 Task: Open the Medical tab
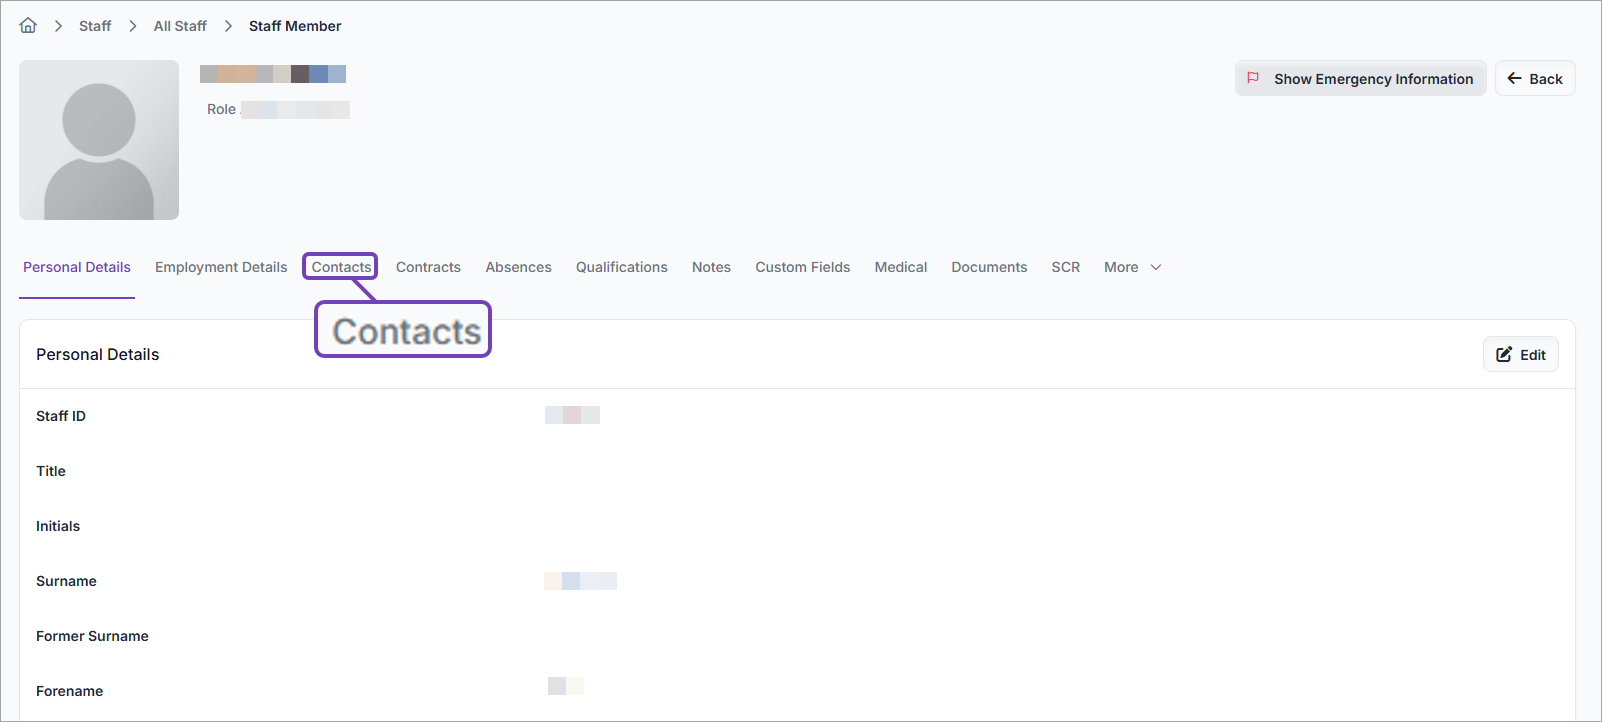click(900, 267)
